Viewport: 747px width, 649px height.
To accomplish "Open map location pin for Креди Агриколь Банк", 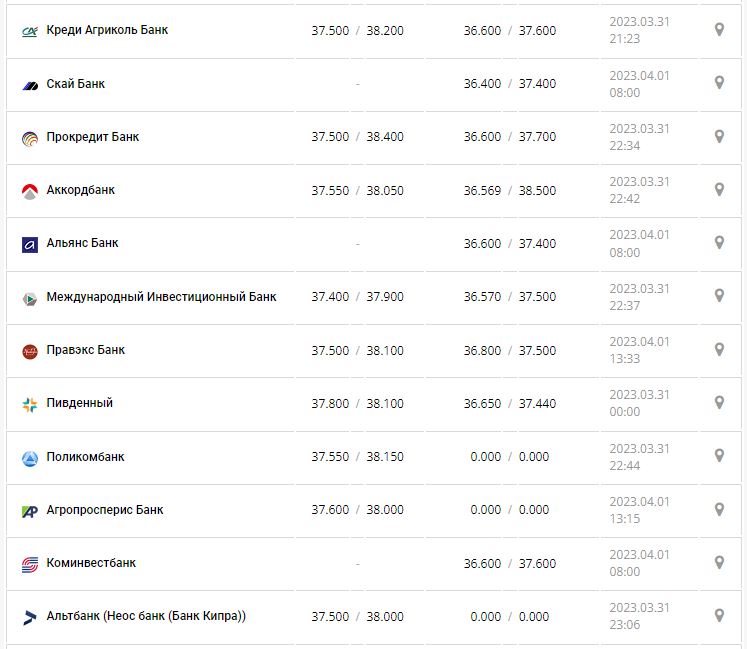I will [718, 30].
